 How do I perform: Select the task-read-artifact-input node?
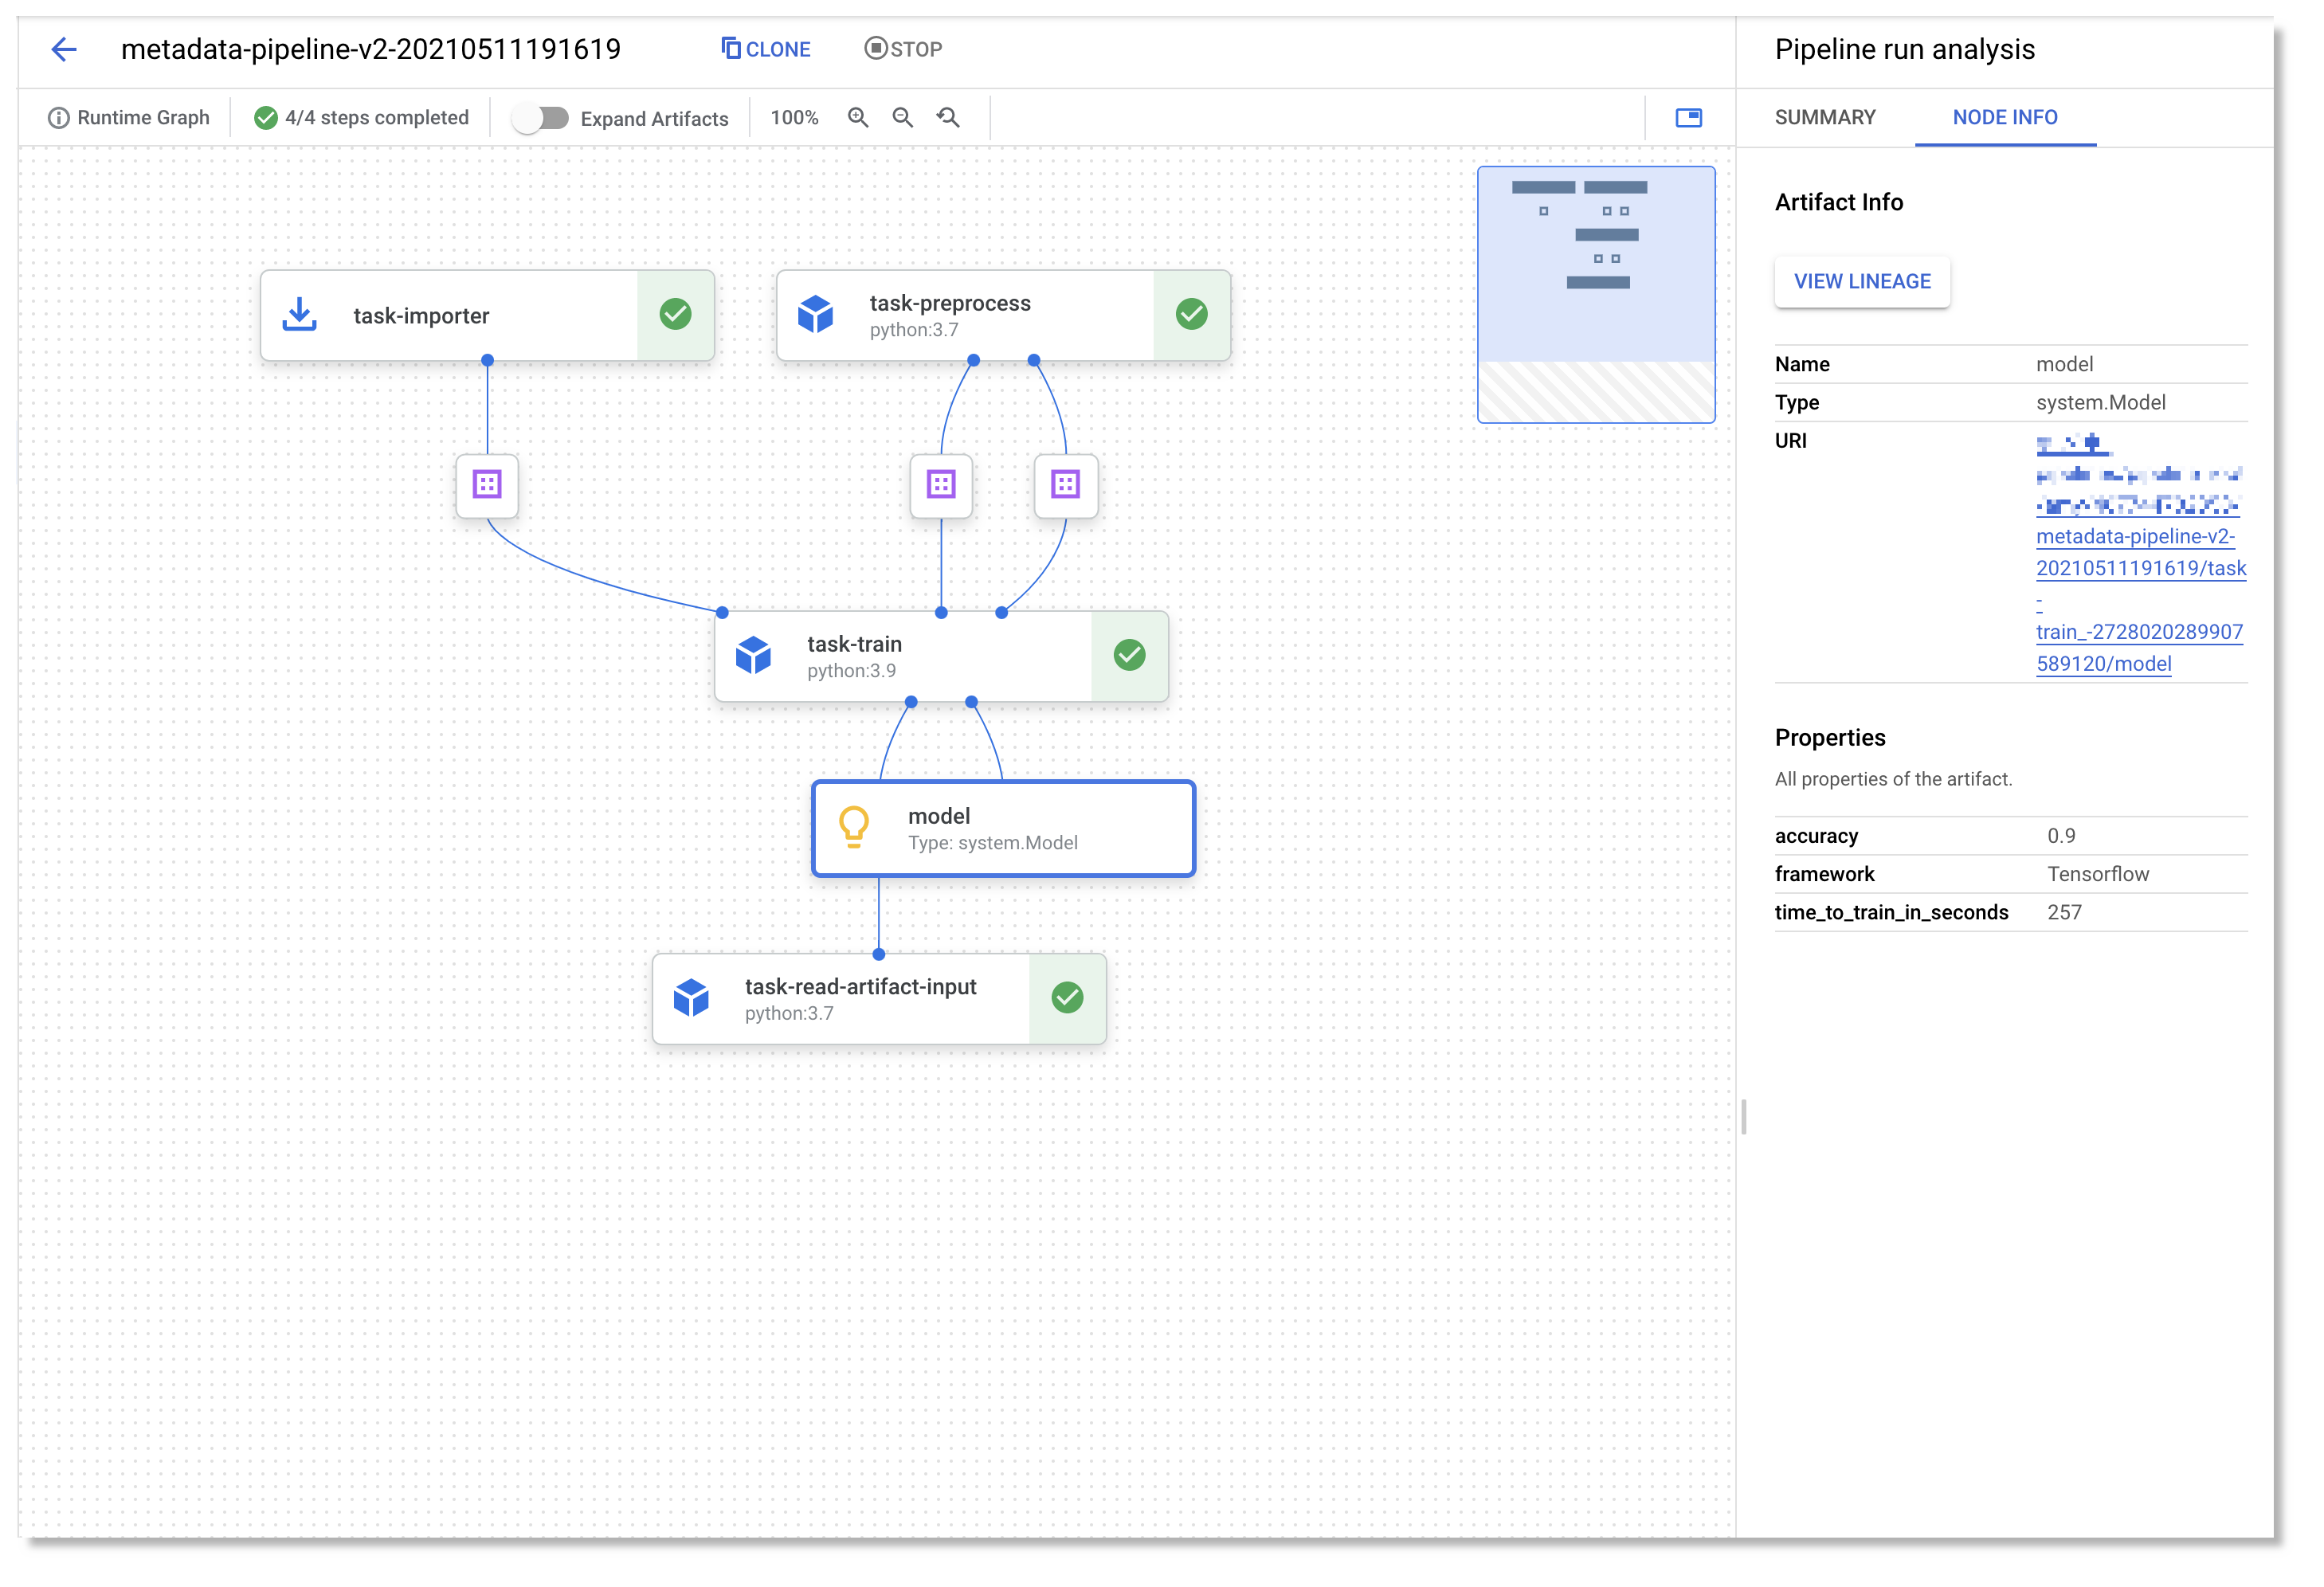pos(860,998)
